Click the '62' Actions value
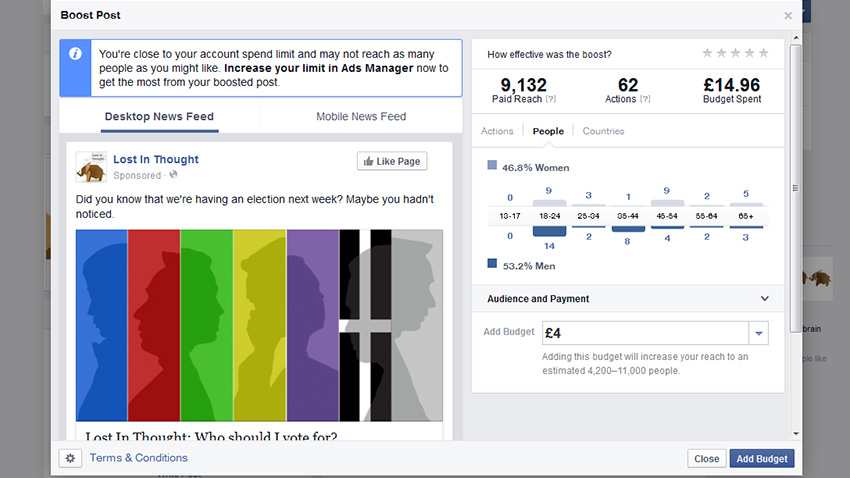The height and width of the screenshot is (478, 850). tap(628, 85)
